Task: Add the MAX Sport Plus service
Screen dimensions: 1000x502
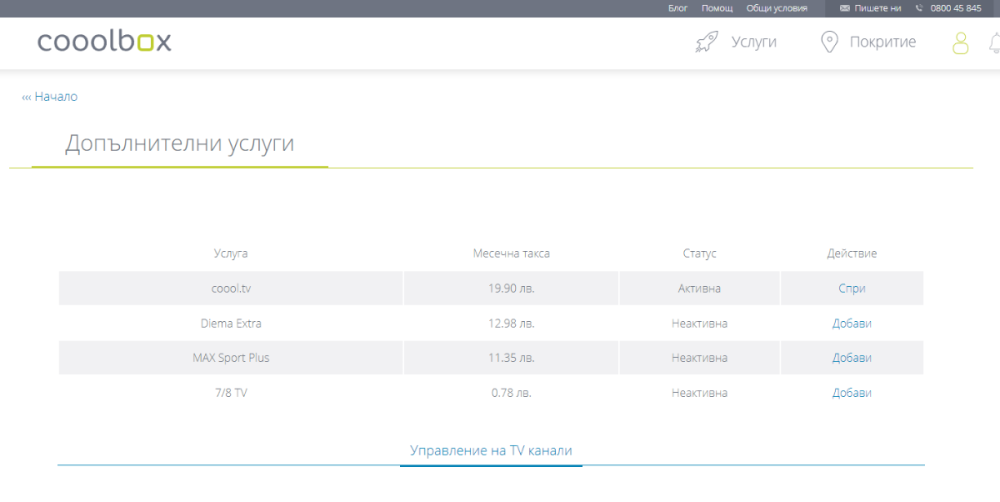Action: click(x=851, y=358)
